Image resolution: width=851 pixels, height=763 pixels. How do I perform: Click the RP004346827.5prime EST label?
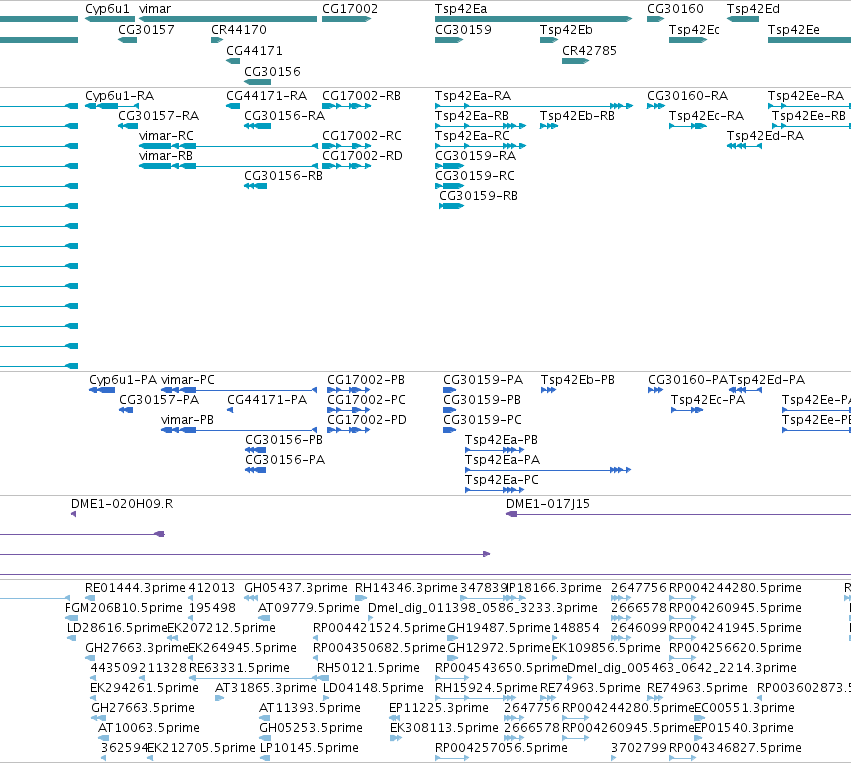pos(735,748)
